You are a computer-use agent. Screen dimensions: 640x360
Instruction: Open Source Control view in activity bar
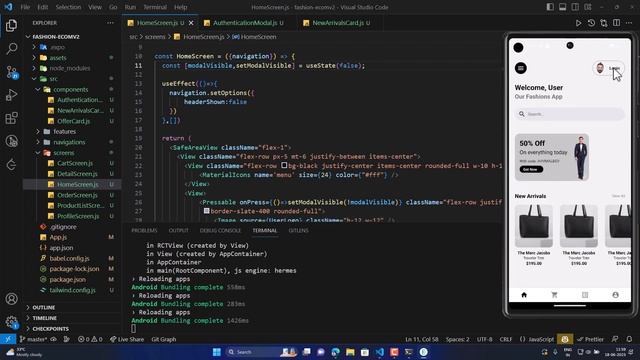tap(11, 72)
